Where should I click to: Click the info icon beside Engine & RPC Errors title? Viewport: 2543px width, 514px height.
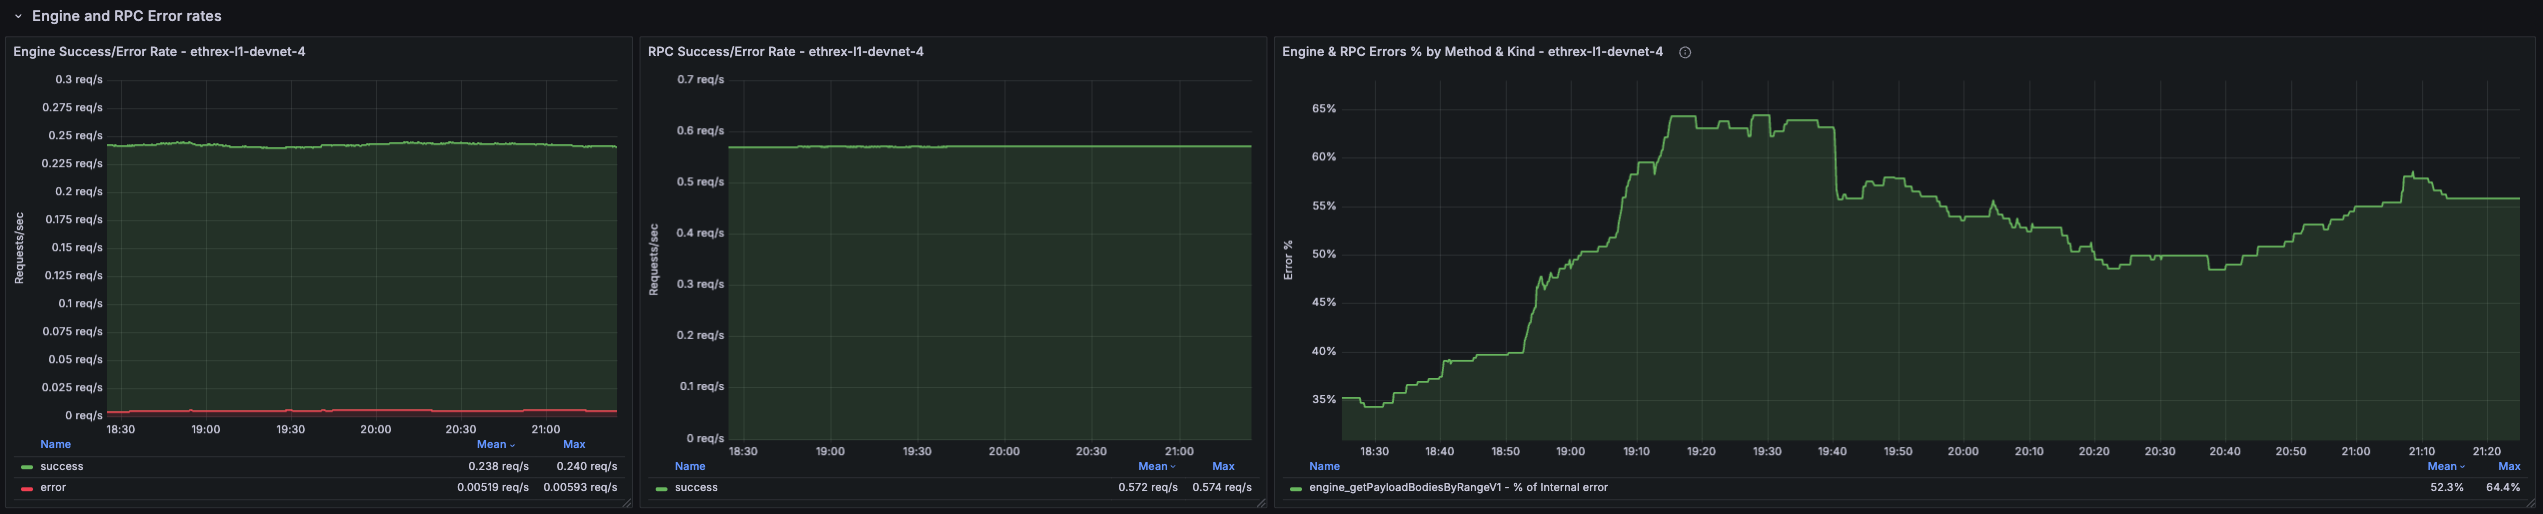point(1685,52)
